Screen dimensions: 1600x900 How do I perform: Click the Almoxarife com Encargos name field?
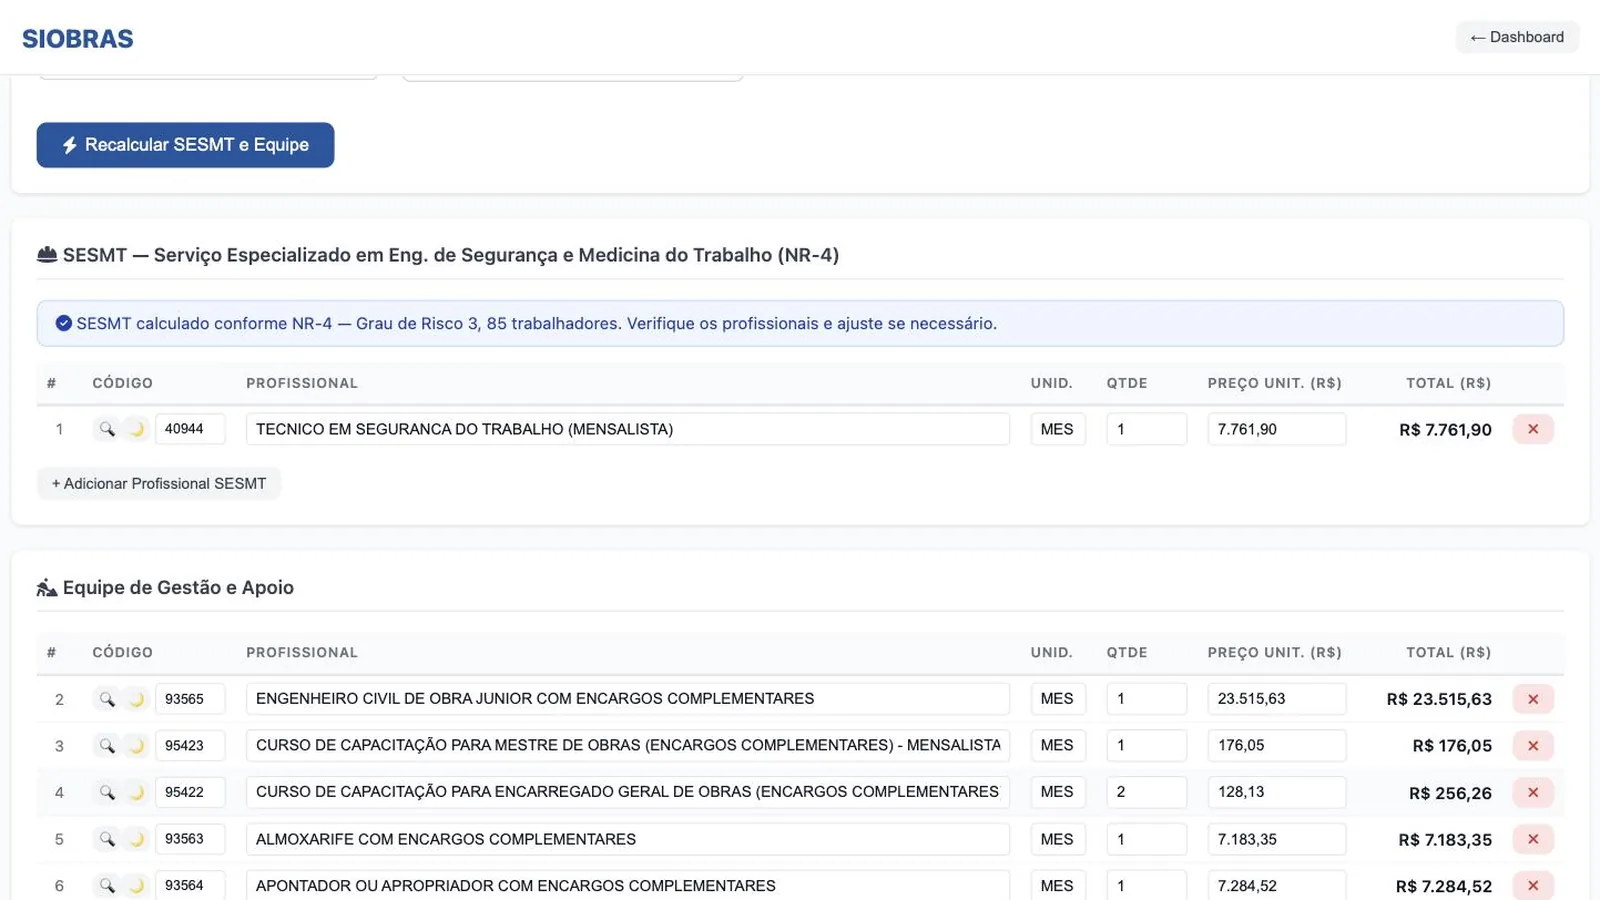click(628, 839)
